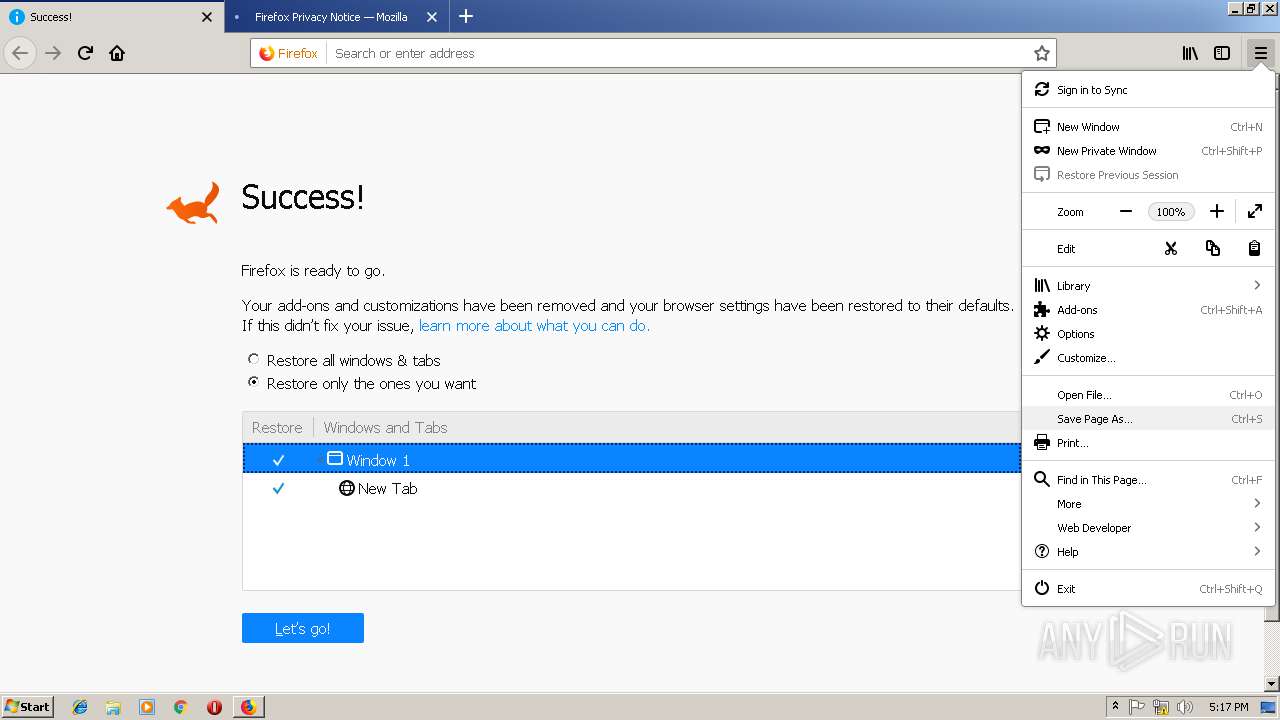Click the taskbar clock showing 5:17 PM
Viewport: 1280px width, 720px height.
tap(1228, 707)
